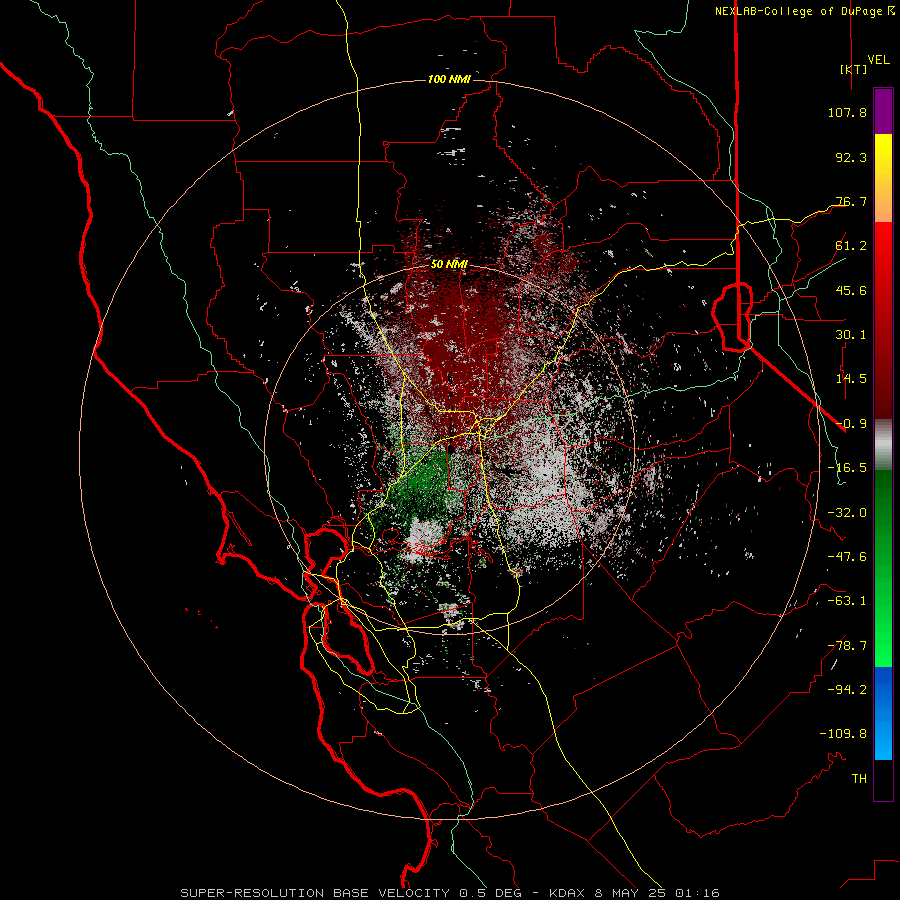The height and width of the screenshot is (900, 900).
Task: Click the TH threshold label
Action: [859, 779]
